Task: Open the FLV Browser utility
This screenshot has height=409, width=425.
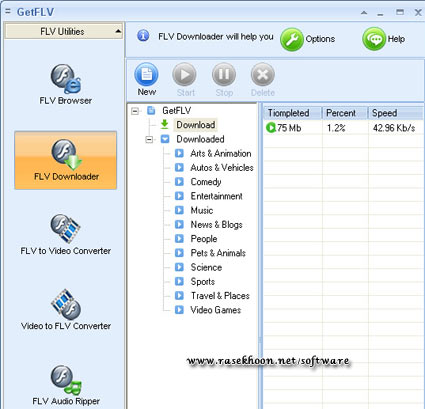Action: tap(66, 85)
